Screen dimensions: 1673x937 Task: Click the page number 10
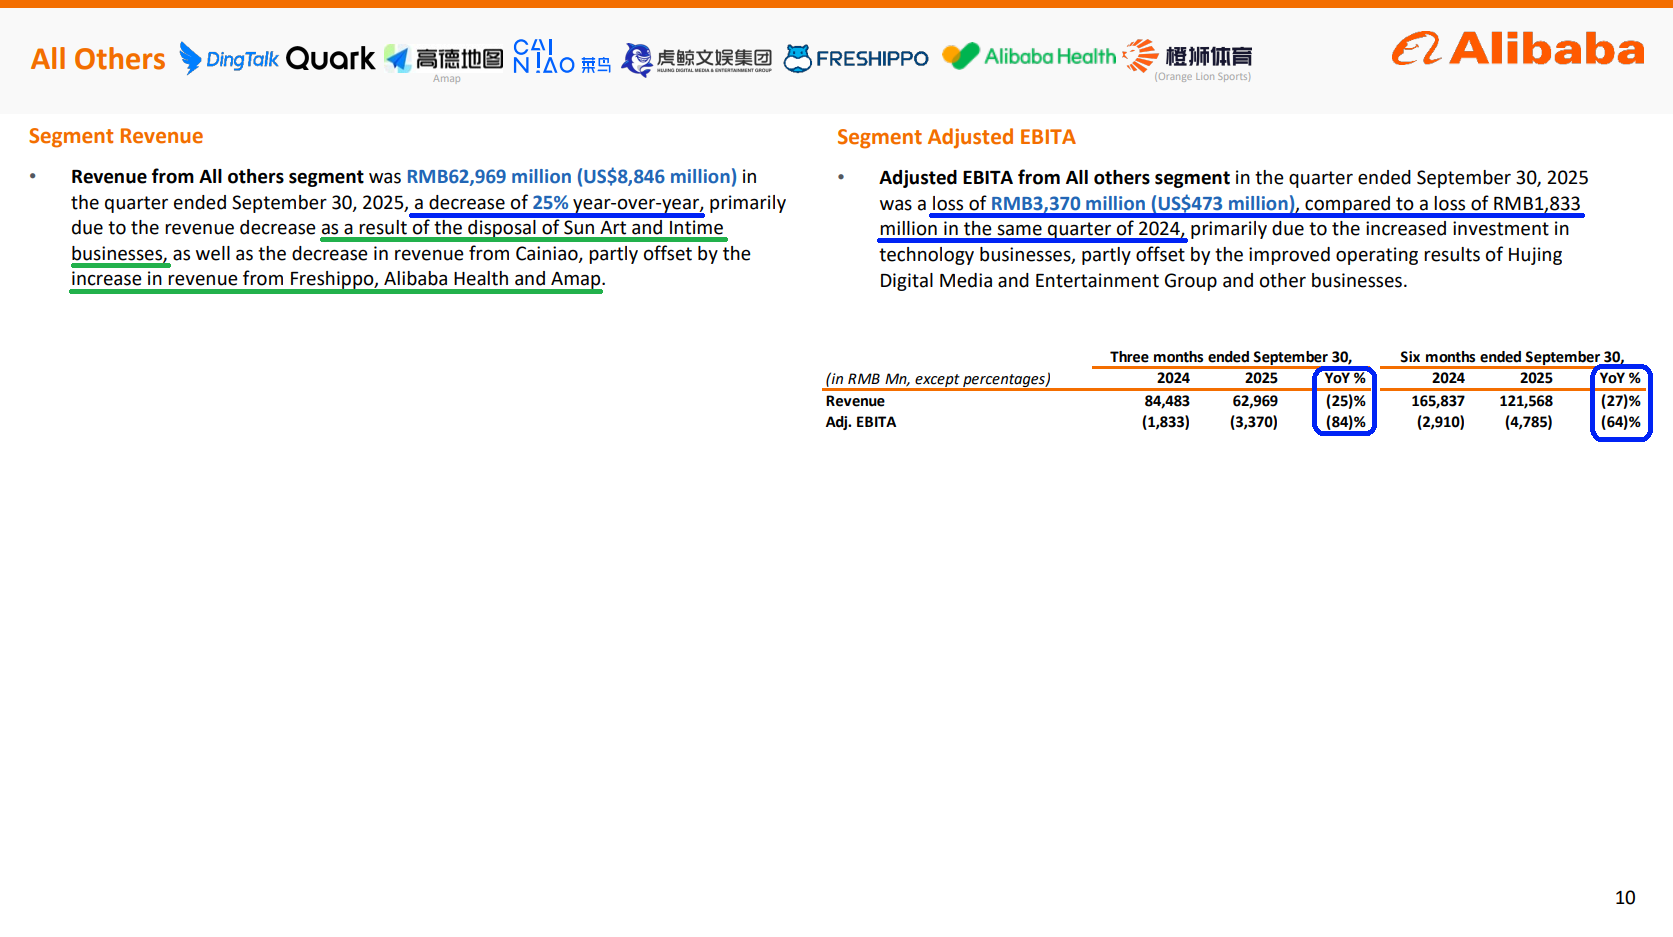1625,898
